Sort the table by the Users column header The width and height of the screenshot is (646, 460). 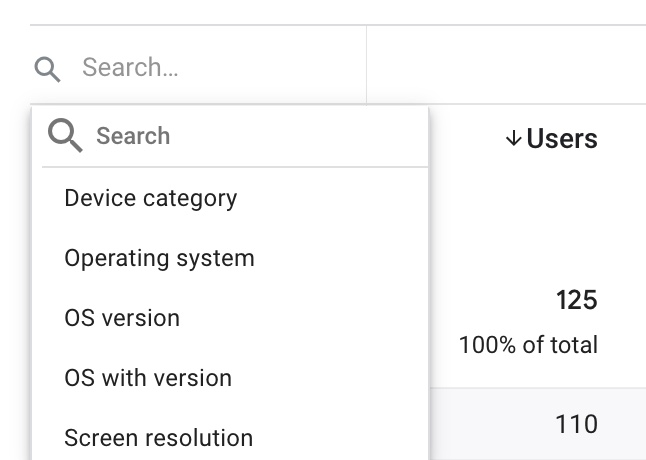click(562, 138)
